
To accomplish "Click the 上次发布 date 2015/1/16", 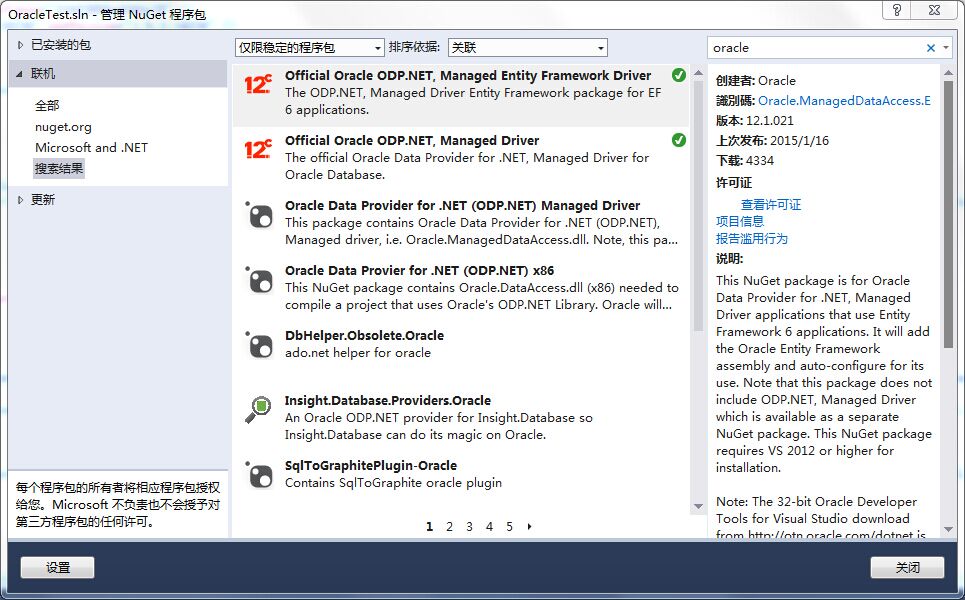I will tap(799, 141).
